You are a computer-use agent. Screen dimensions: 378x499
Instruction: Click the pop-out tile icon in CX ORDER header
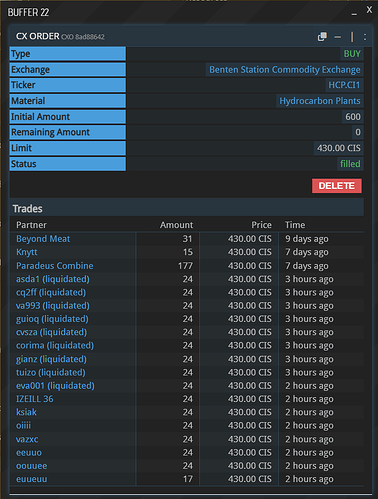[322, 36]
